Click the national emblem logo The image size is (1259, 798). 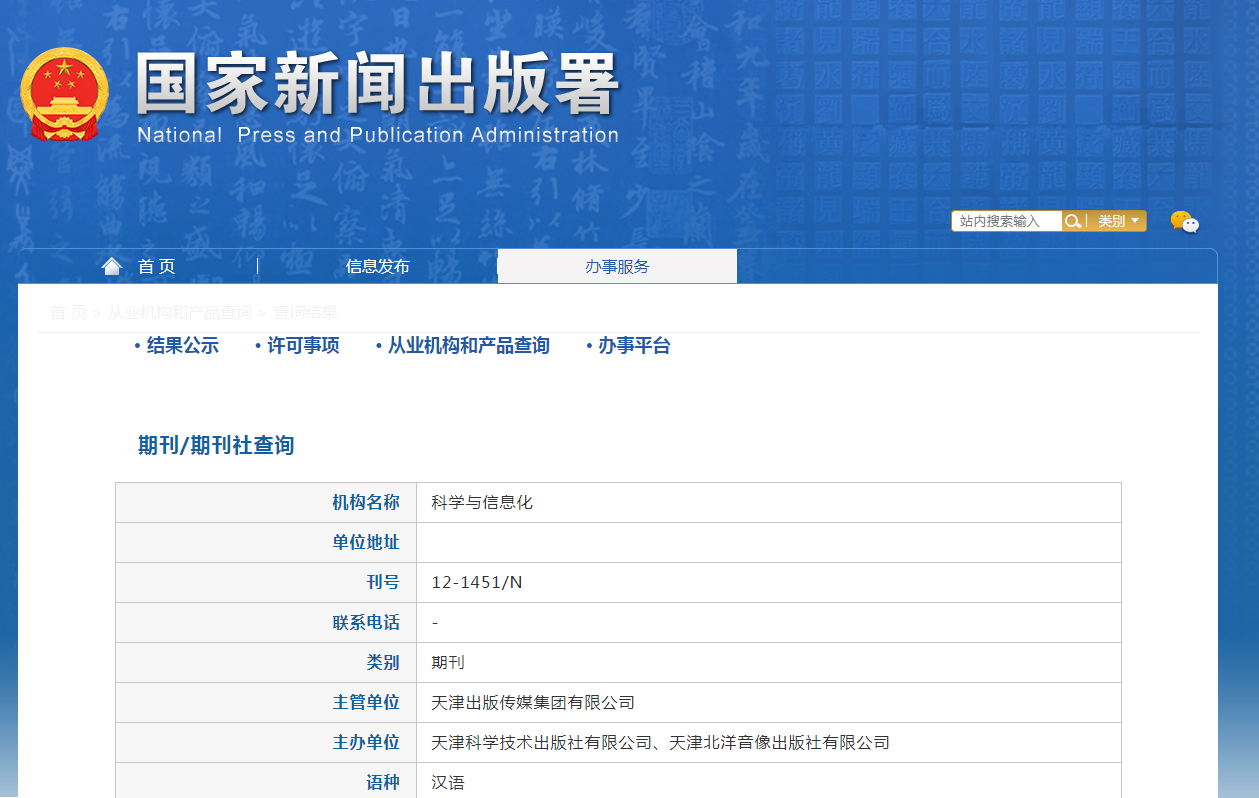coord(64,93)
